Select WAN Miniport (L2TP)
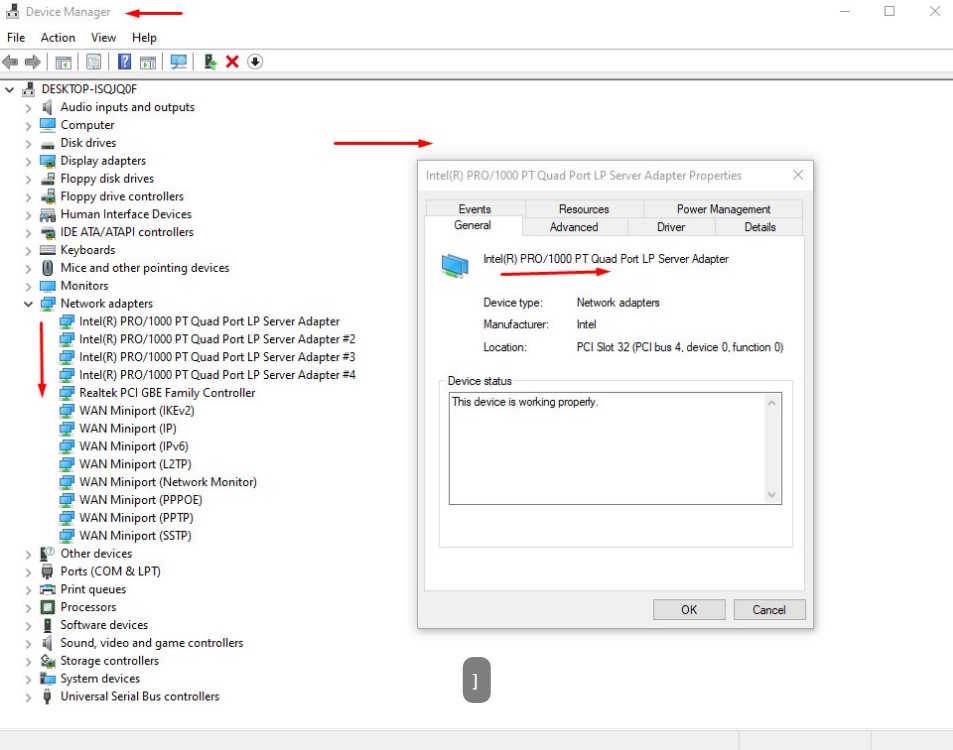 point(135,464)
